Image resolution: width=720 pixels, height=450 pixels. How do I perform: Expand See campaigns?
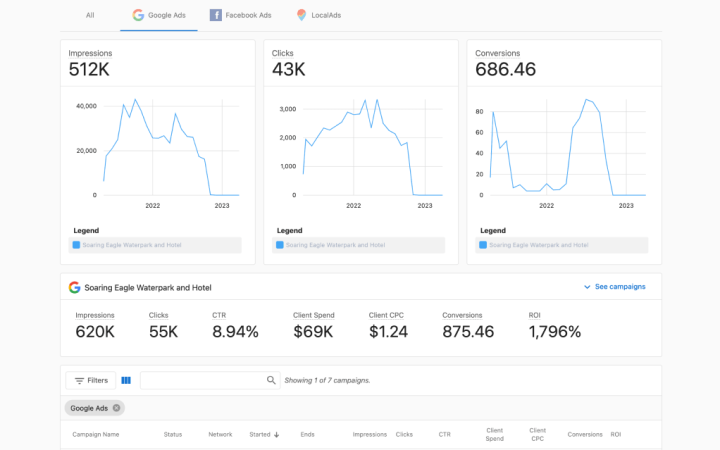coord(614,287)
